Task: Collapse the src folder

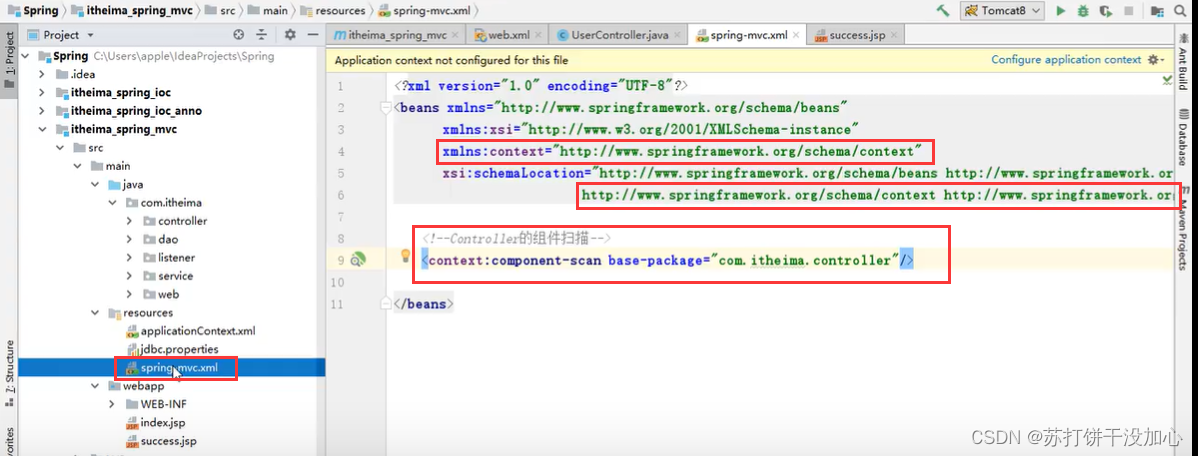Action: click(x=60, y=147)
